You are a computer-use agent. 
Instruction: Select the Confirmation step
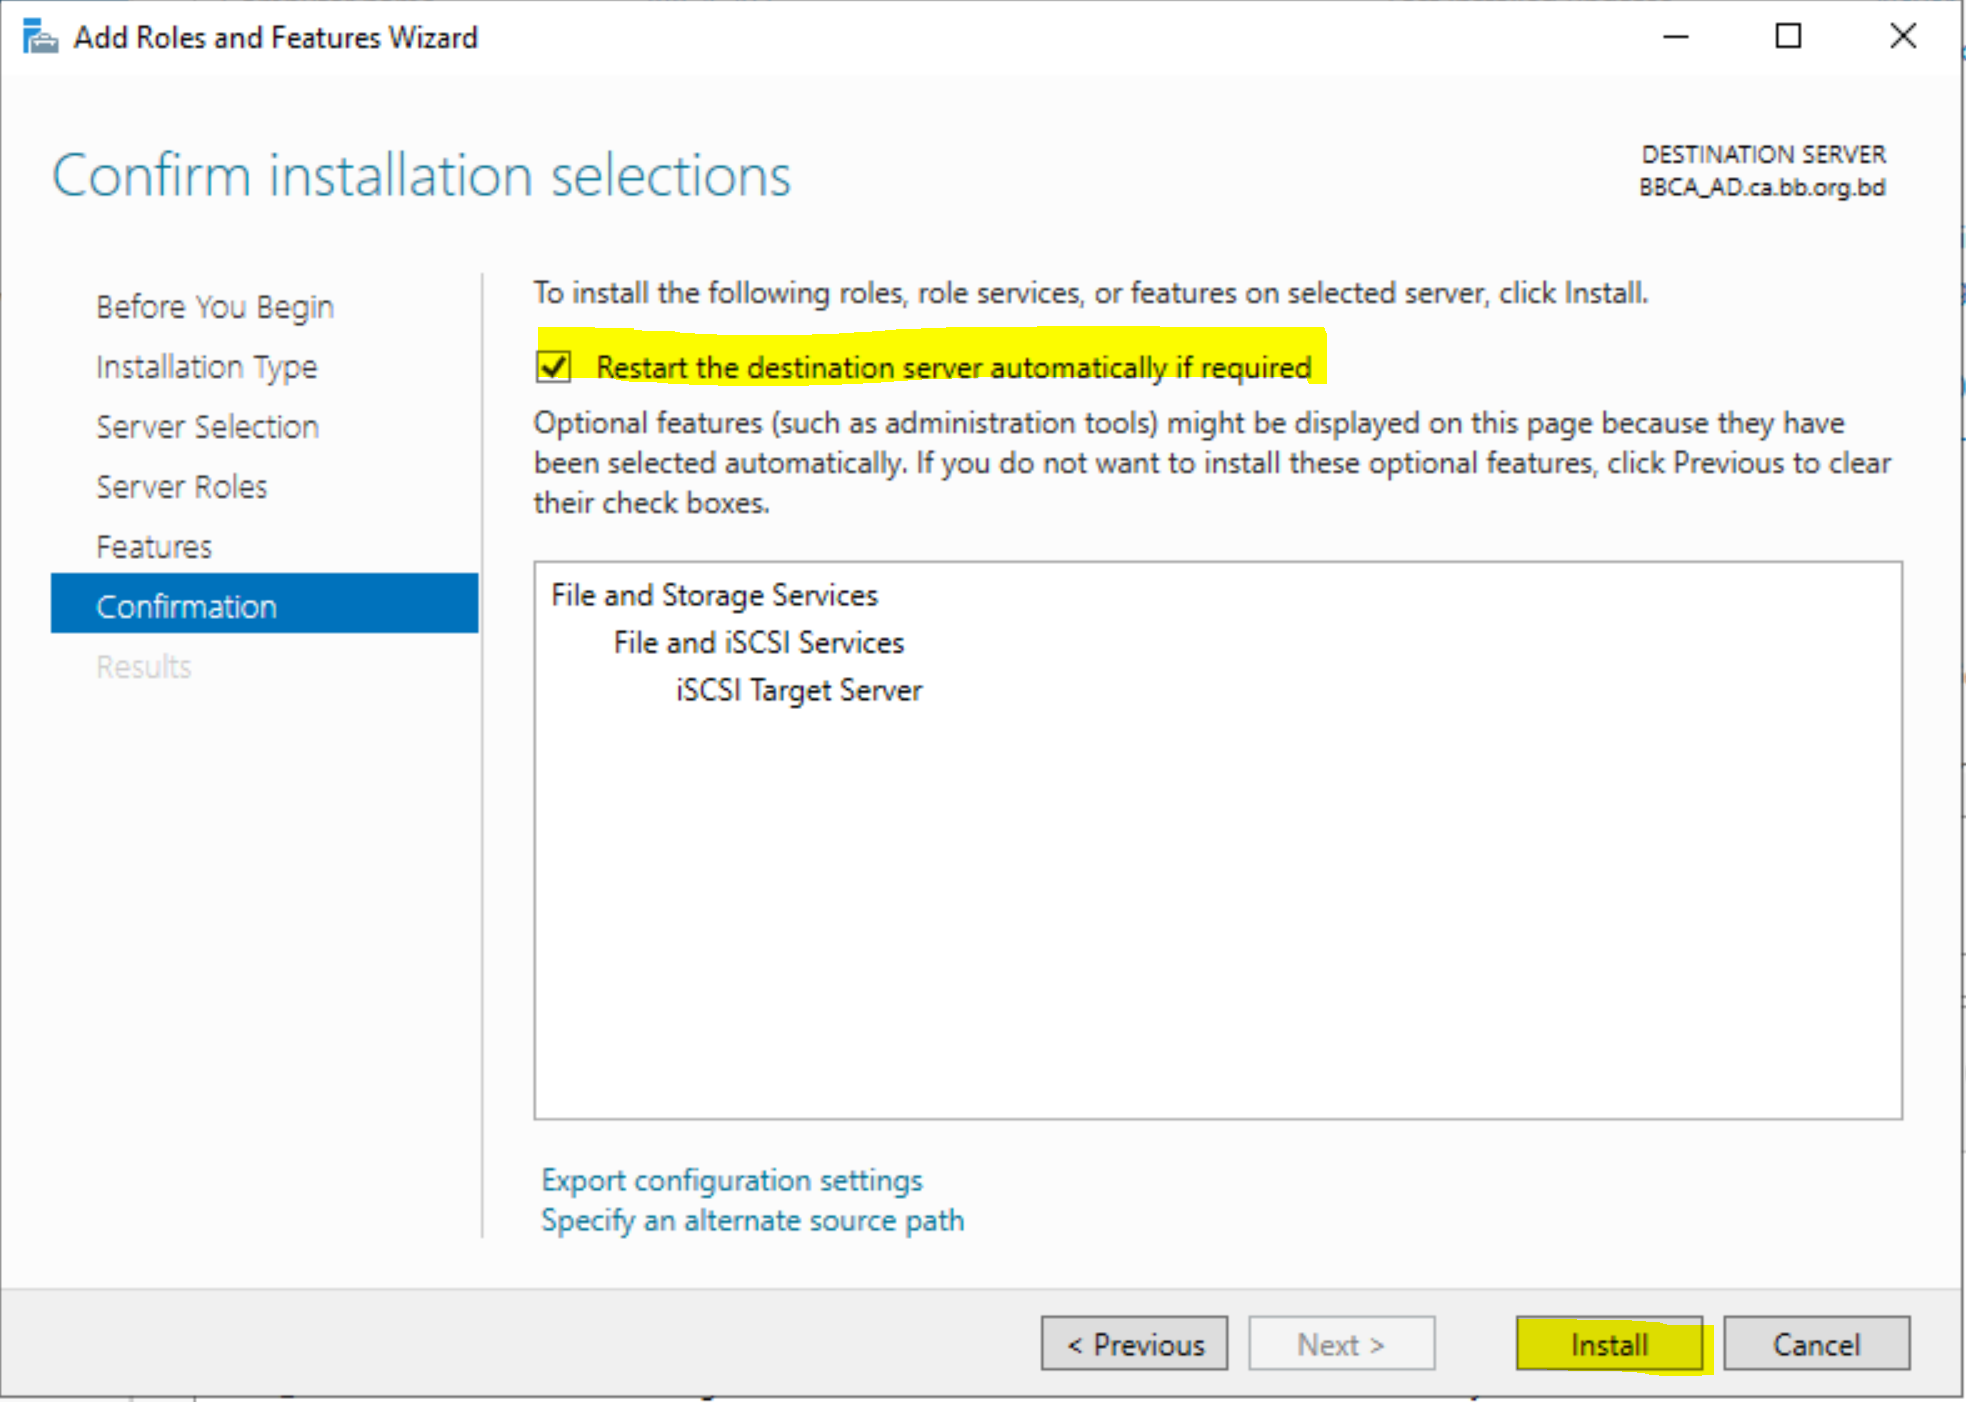click(x=264, y=603)
